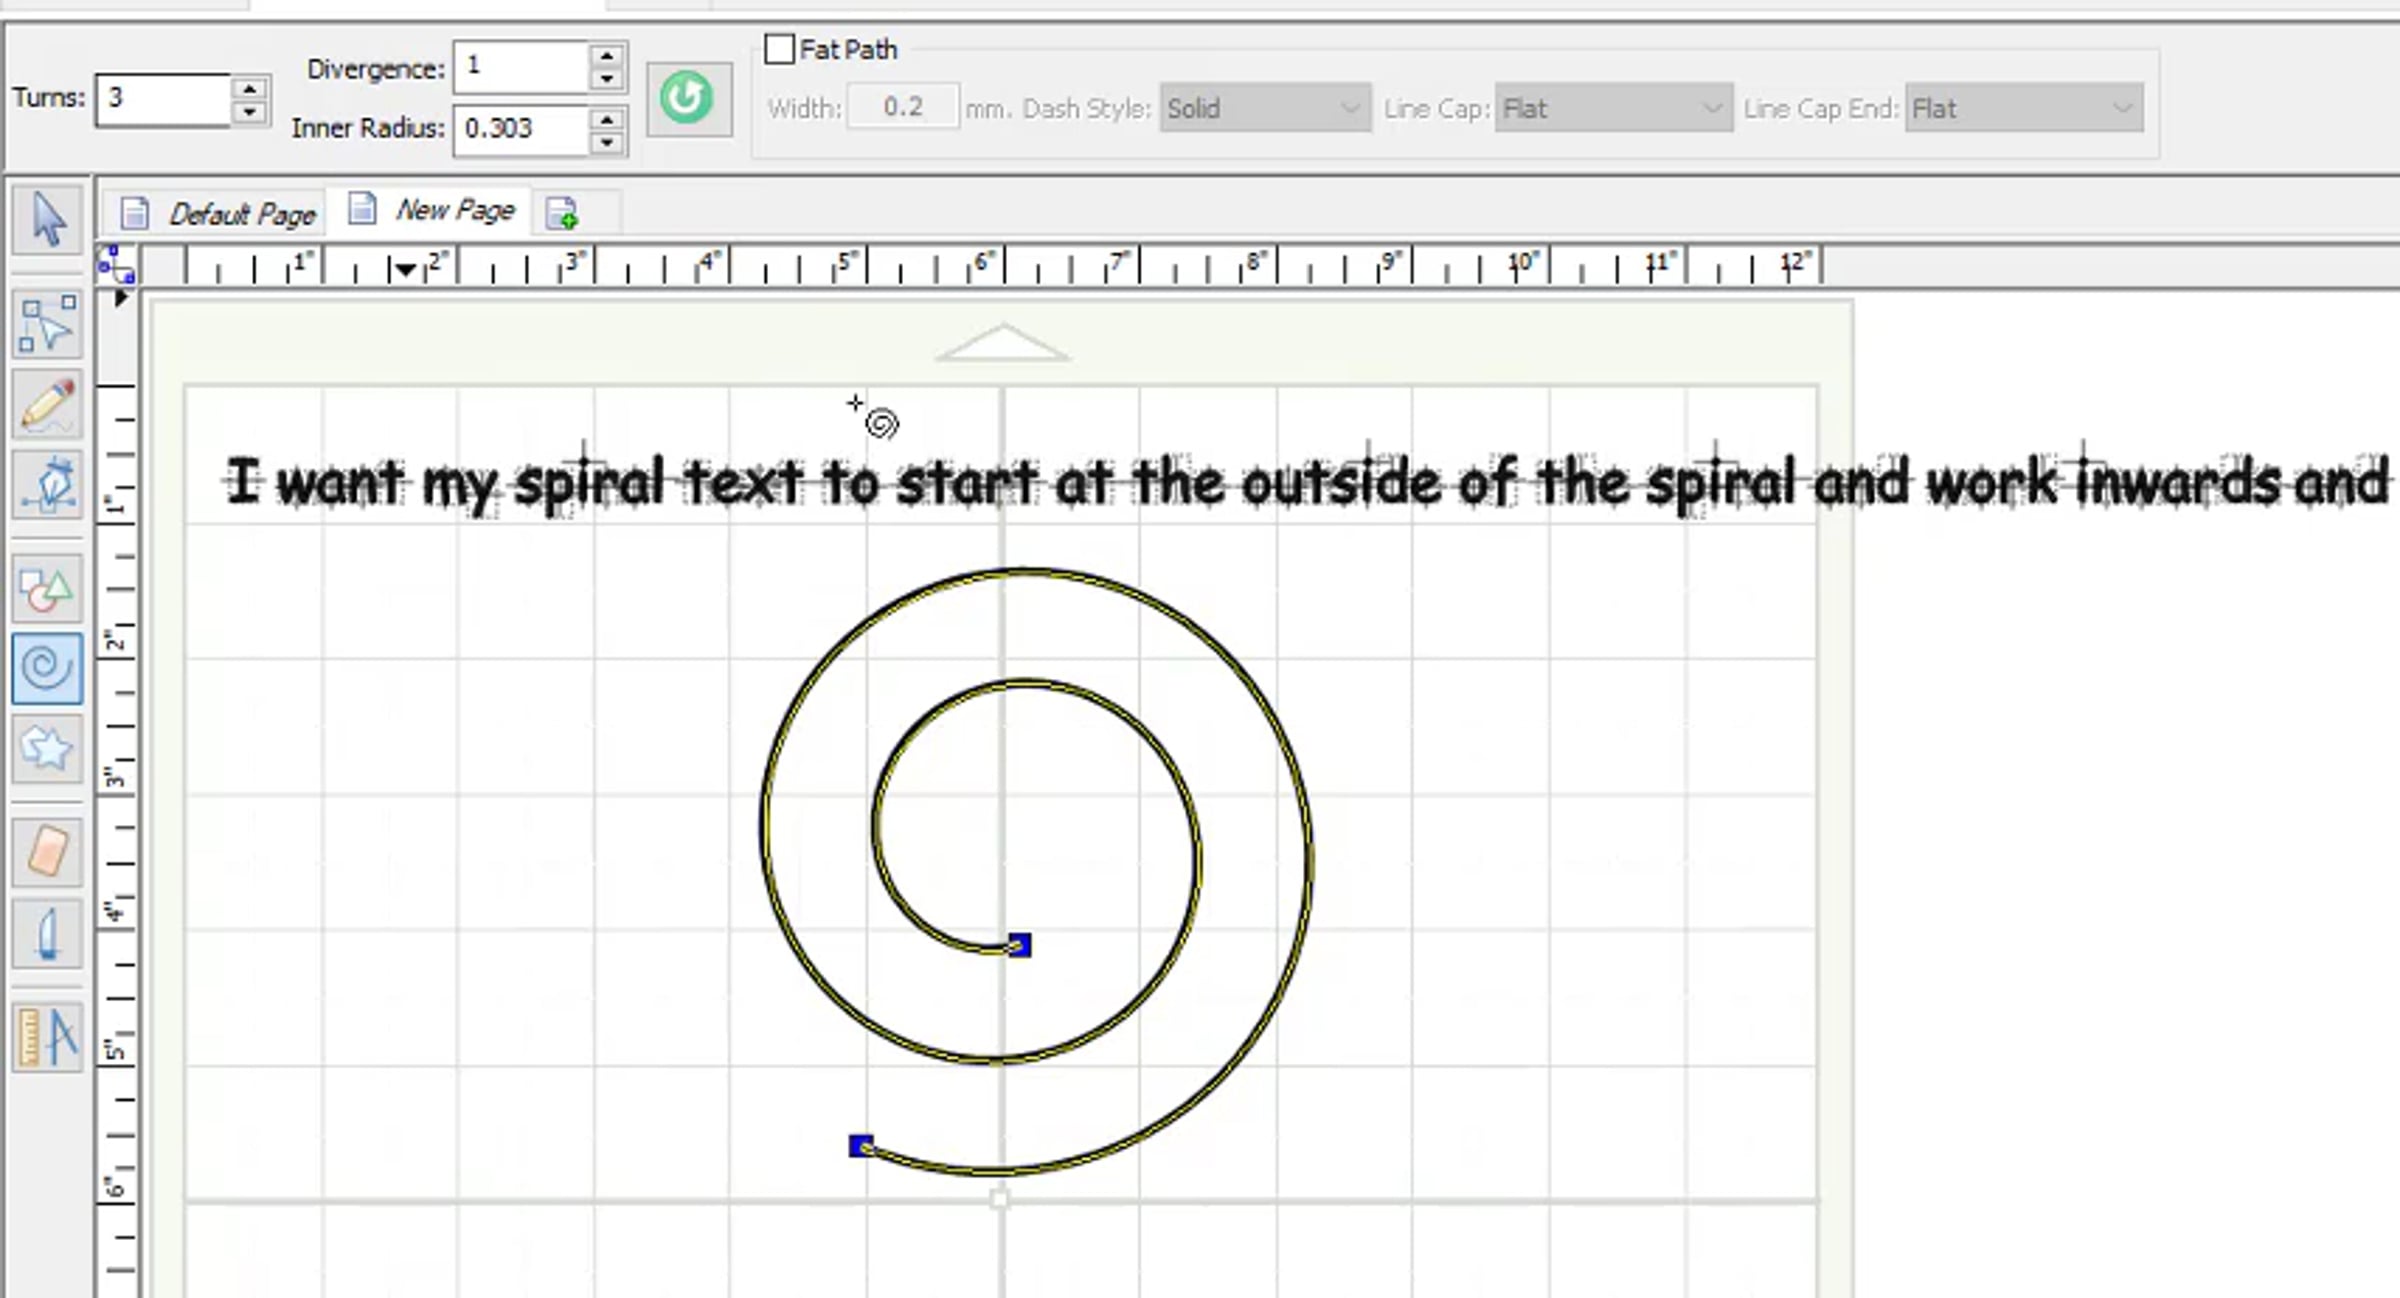
Task: Click the spiral text line on canvas
Action: 1306,483
